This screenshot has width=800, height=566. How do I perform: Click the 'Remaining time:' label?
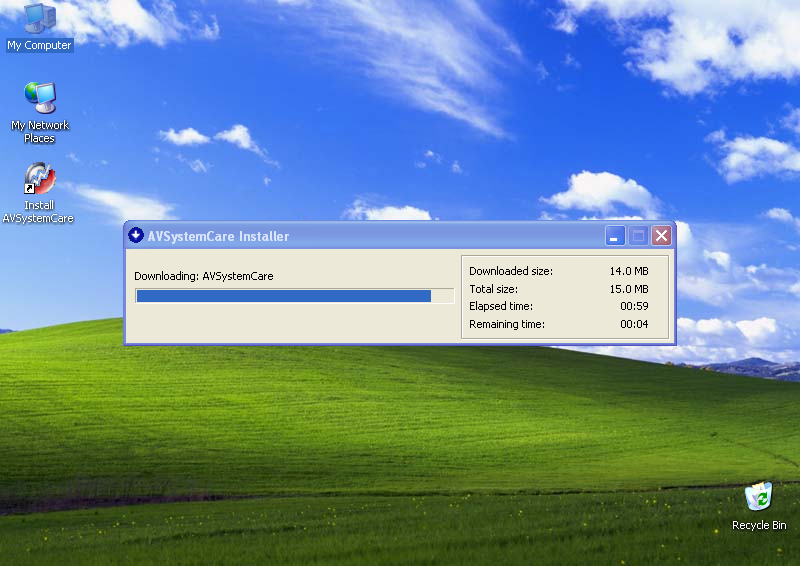click(x=507, y=324)
